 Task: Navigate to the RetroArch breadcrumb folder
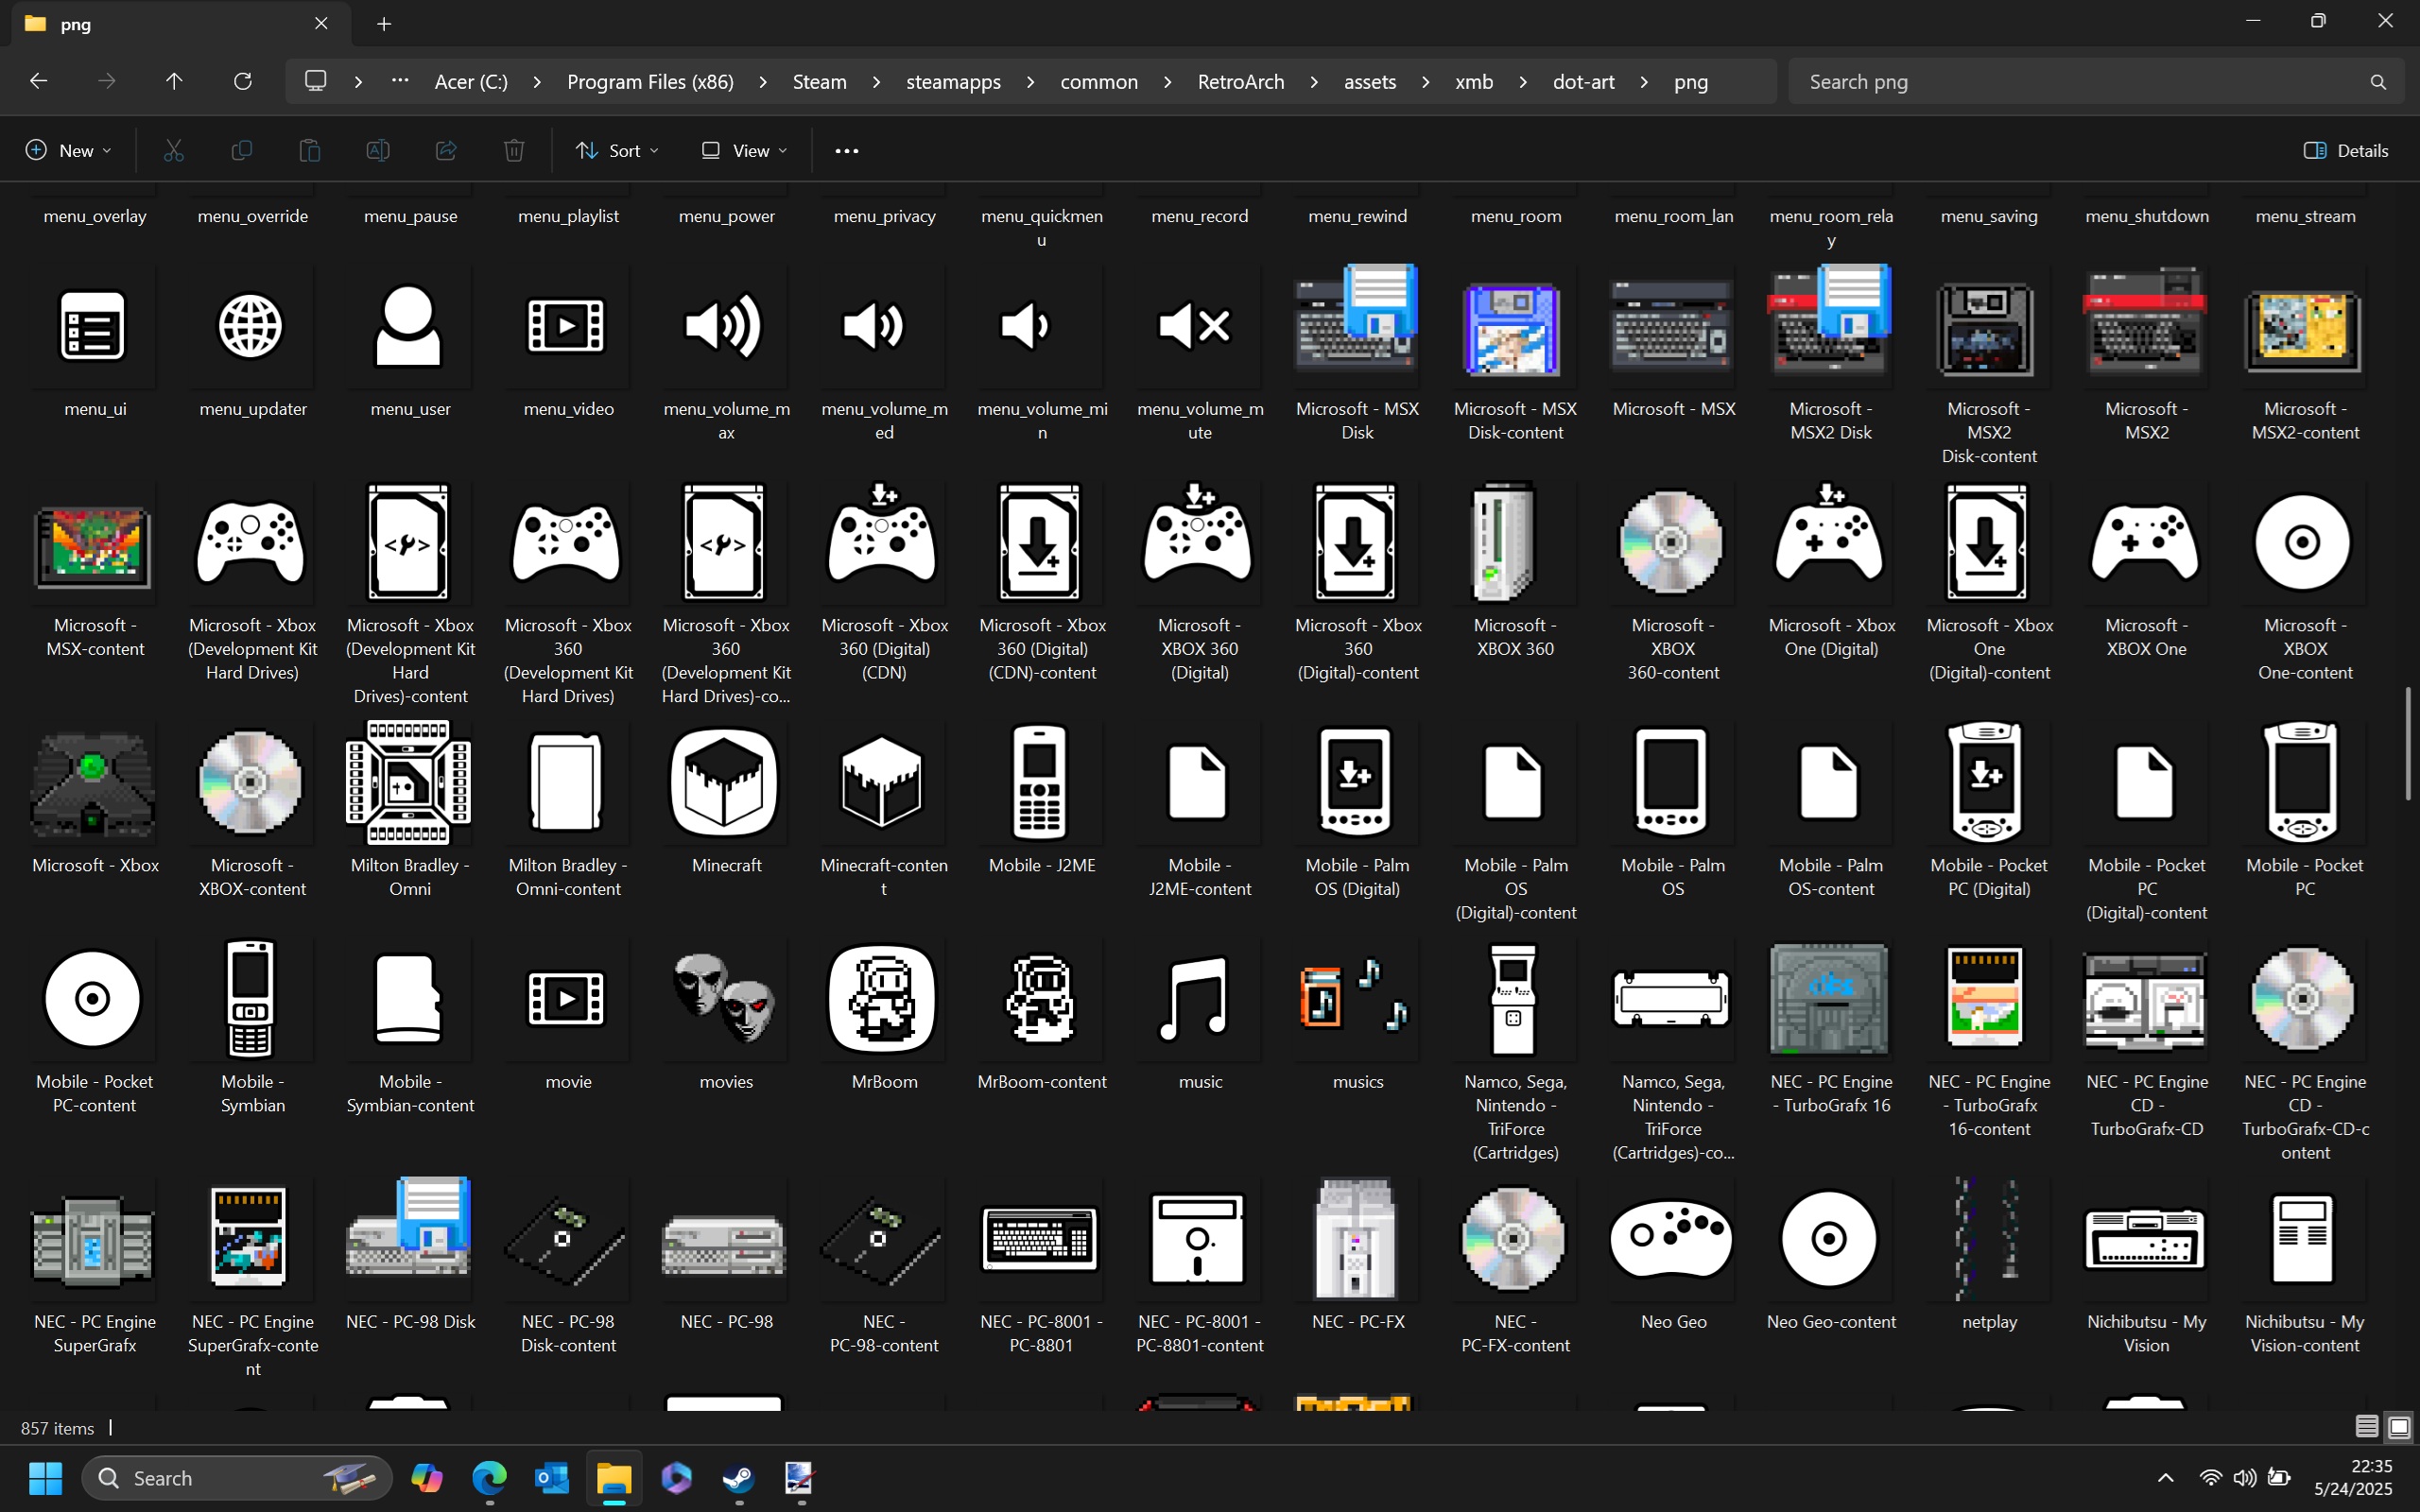1240,81
